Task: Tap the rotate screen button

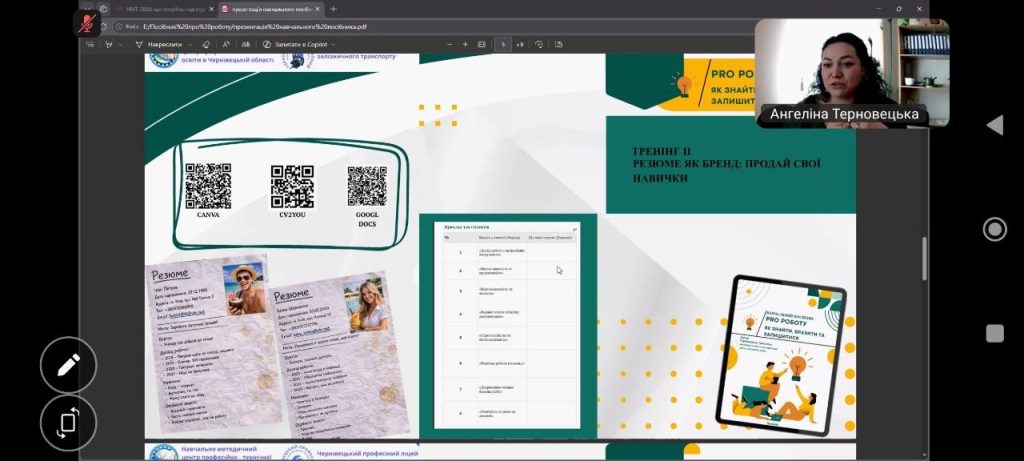Action: tap(68, 421)
